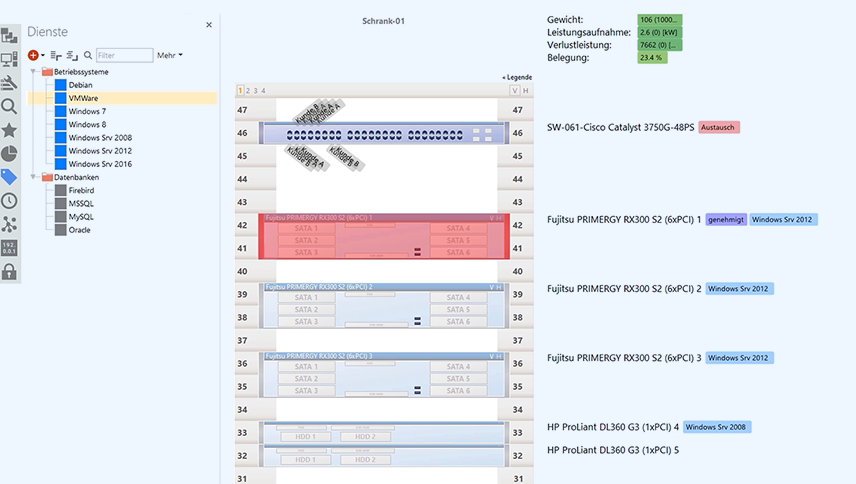Screen dimensions: 856x484
Task: Click the green Belegung 23.4 % bar
Action: click(652, 58)
